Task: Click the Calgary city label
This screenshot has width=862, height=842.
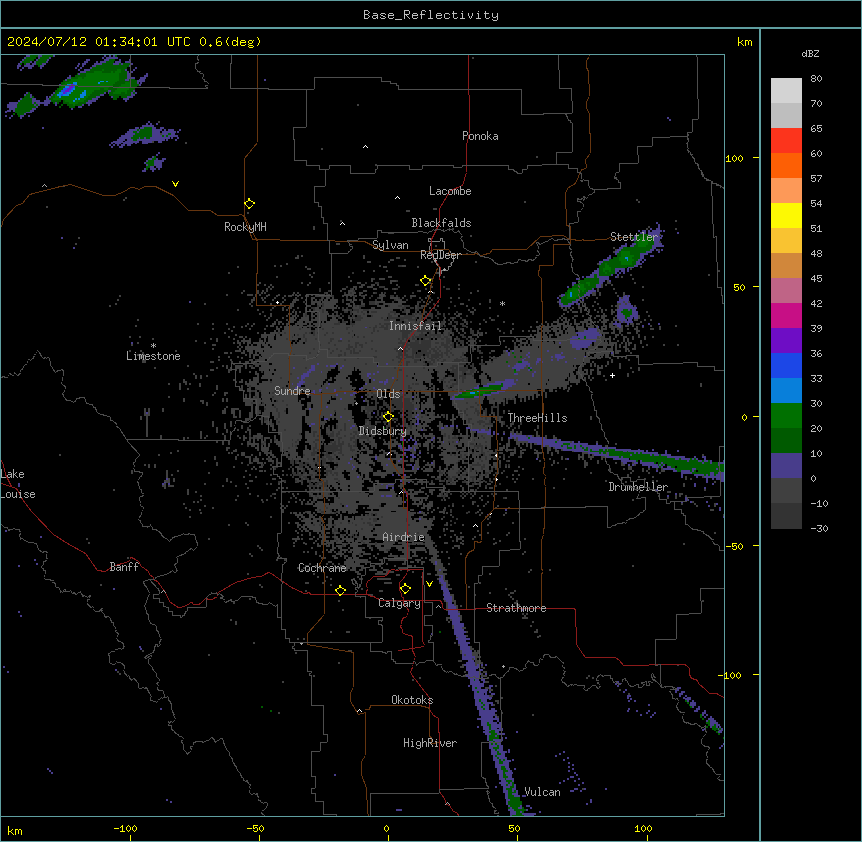Action: pos(399,603)
